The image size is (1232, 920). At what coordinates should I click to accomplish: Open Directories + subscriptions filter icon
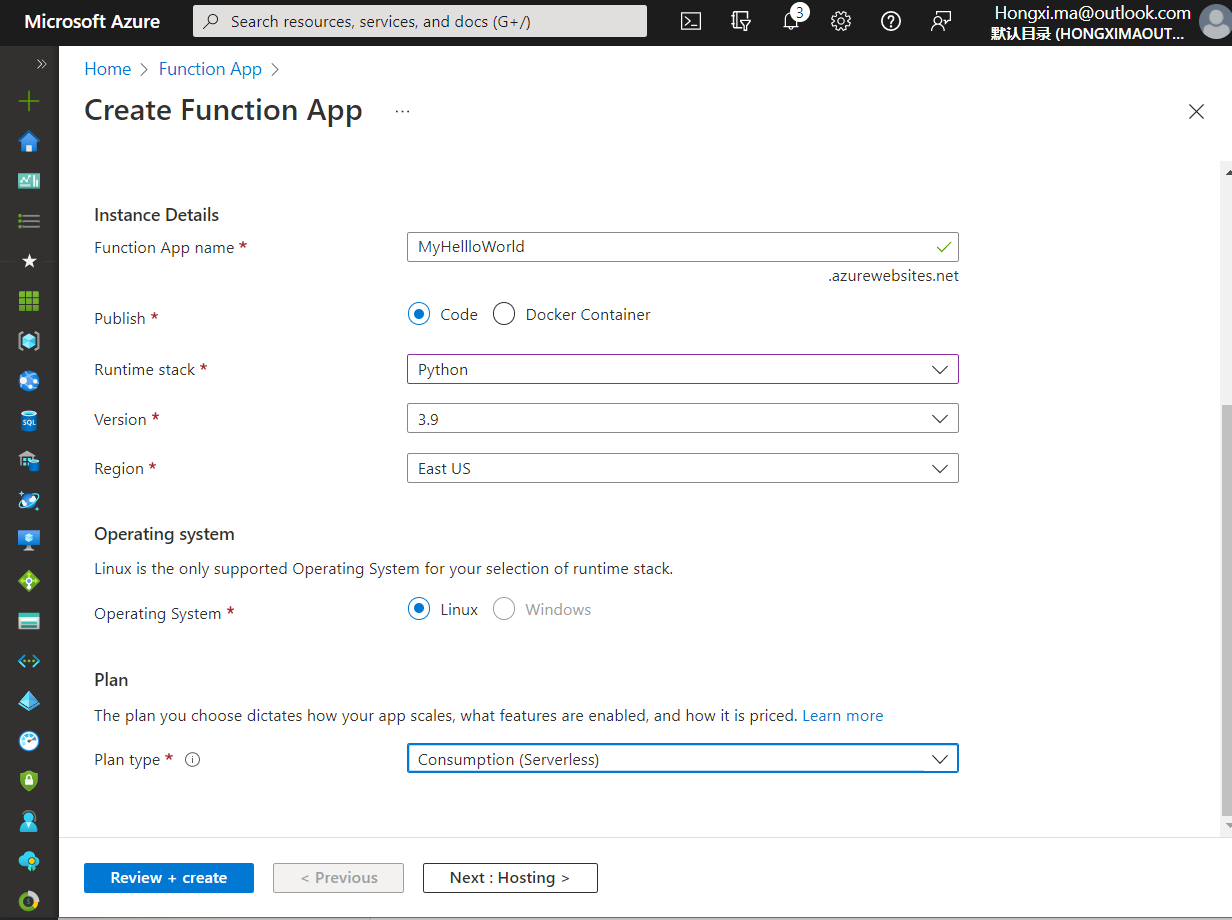741,21
